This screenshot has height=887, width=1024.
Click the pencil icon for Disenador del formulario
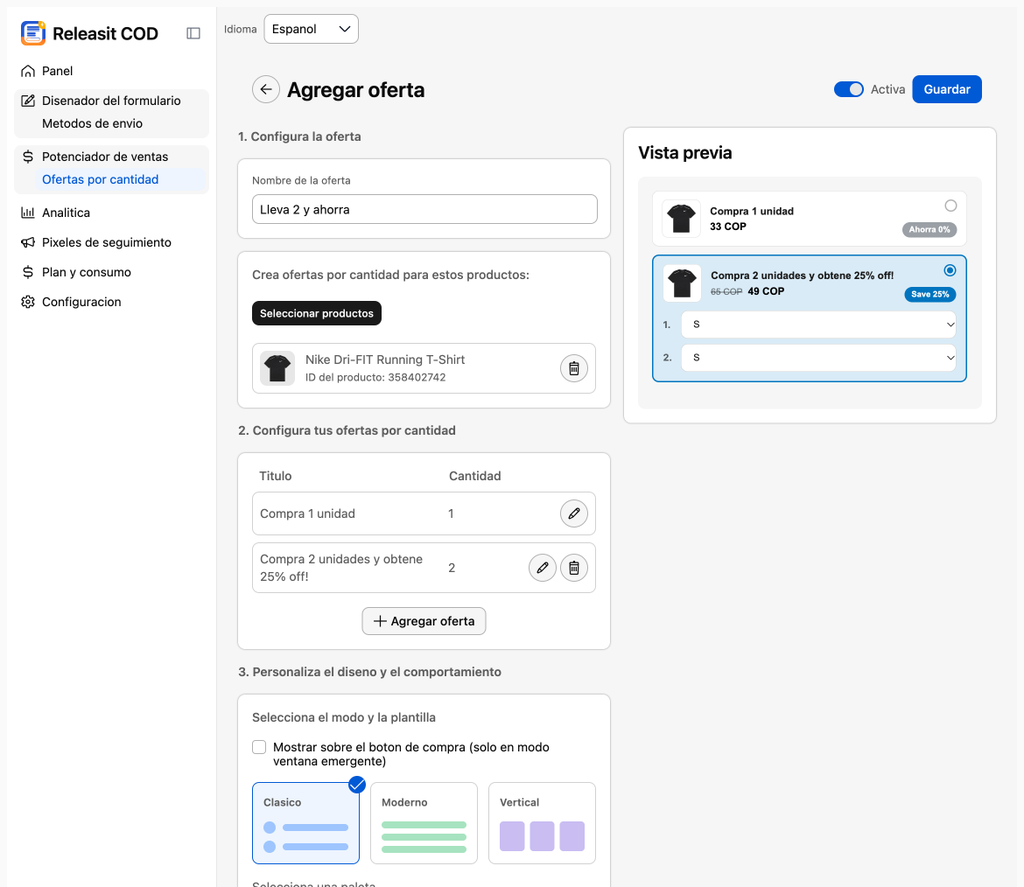(x=27, y=101)
